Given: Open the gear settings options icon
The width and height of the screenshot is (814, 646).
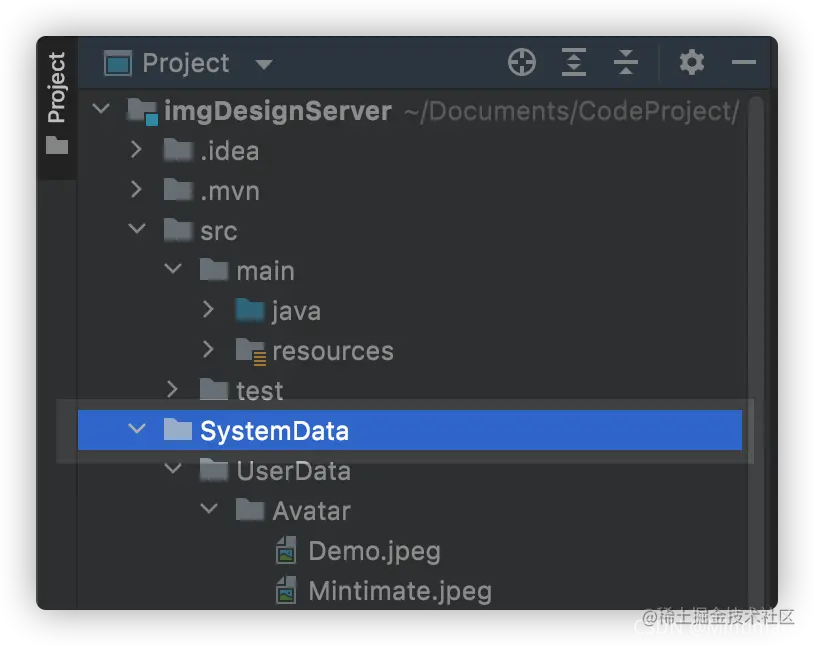Looking at the screenshot, I should (x=692, y=63).
